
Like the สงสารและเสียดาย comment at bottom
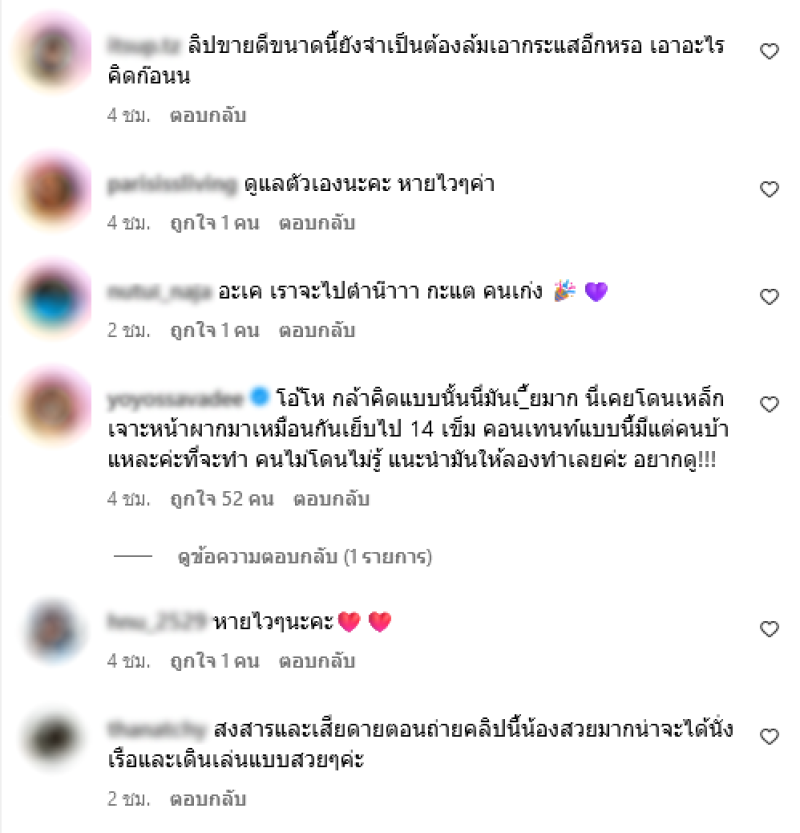tap(769, 736)
